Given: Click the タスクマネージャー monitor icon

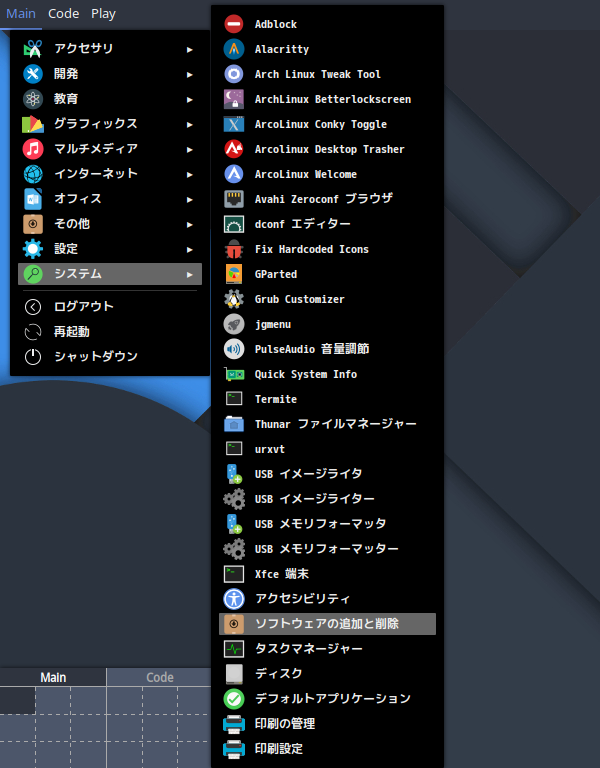Looking at the screenshot, I should click(234, 648).
